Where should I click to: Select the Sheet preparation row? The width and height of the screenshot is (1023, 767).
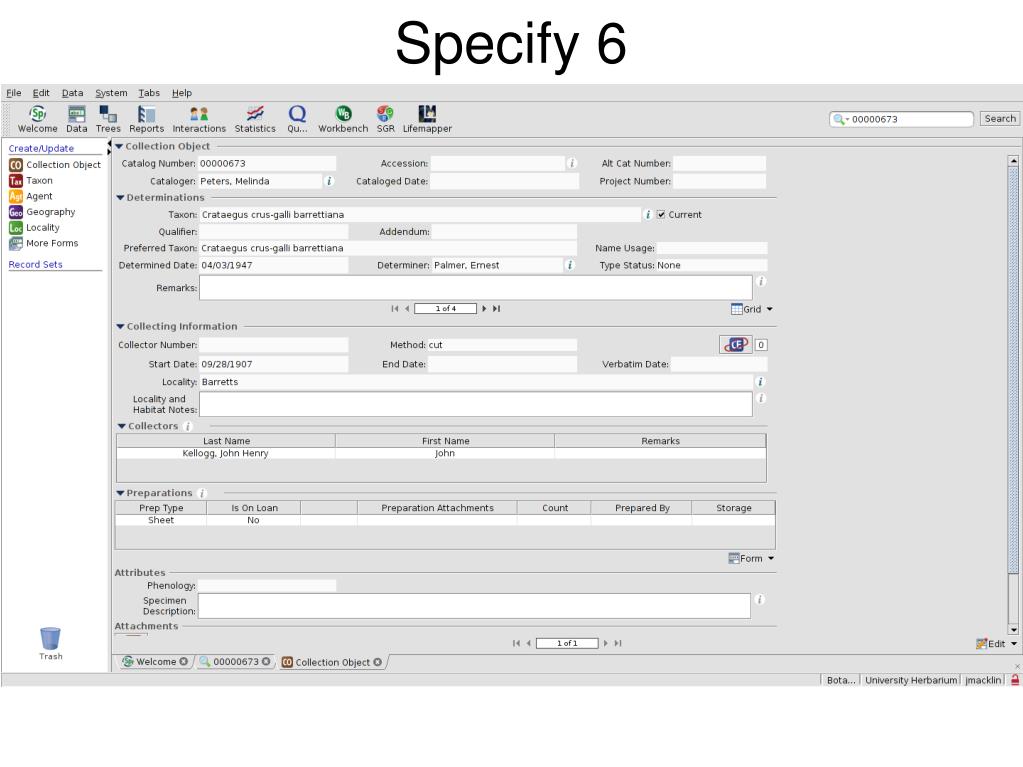[x=445, y=520]
